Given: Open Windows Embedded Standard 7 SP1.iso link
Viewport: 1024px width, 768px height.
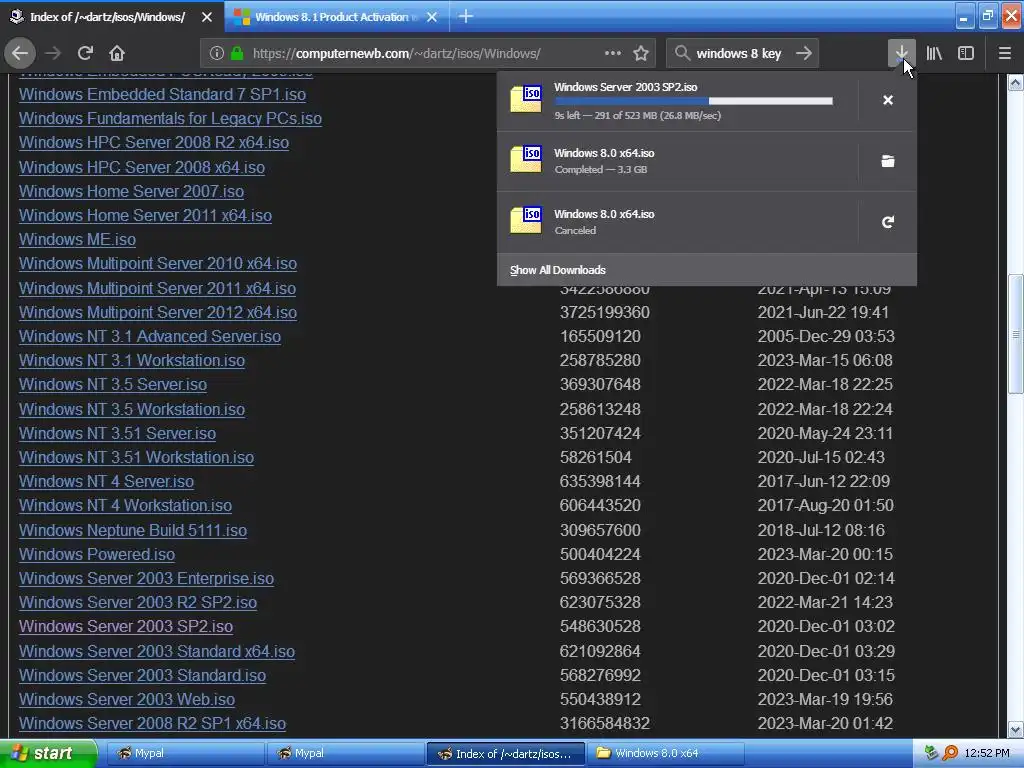Looking at the screenshot, I should (x=162, y=94).
